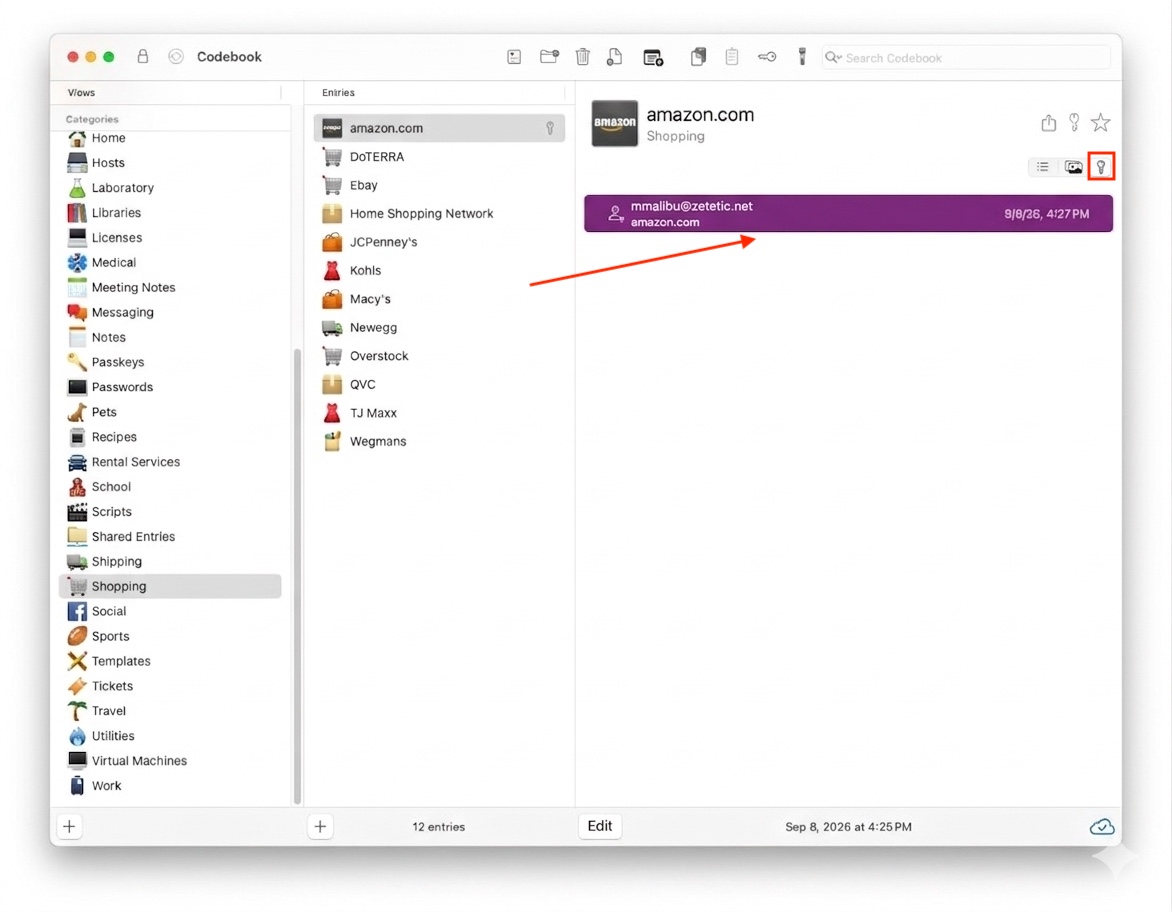
Task: Switch to the list fields view
Action: coord(1043,167)
